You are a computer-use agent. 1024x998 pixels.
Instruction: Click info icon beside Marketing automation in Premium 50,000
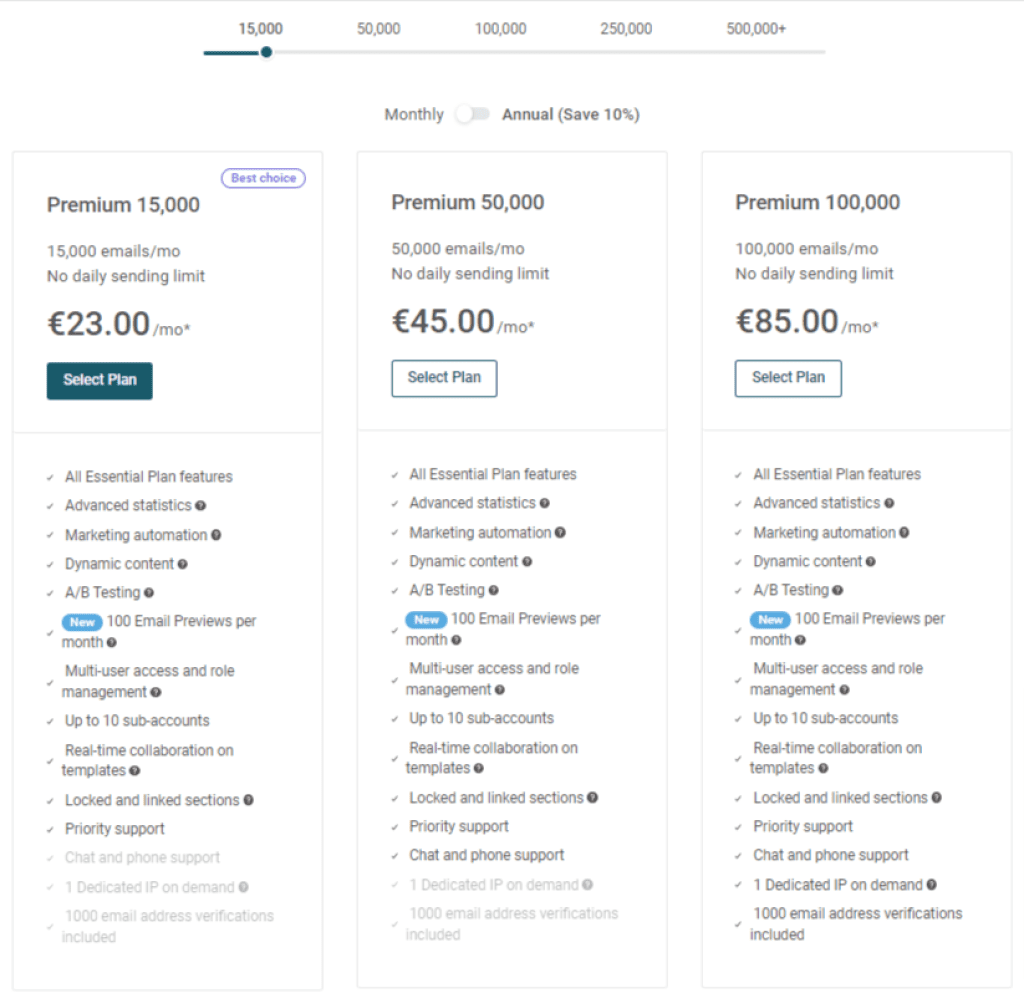[560, 532]
